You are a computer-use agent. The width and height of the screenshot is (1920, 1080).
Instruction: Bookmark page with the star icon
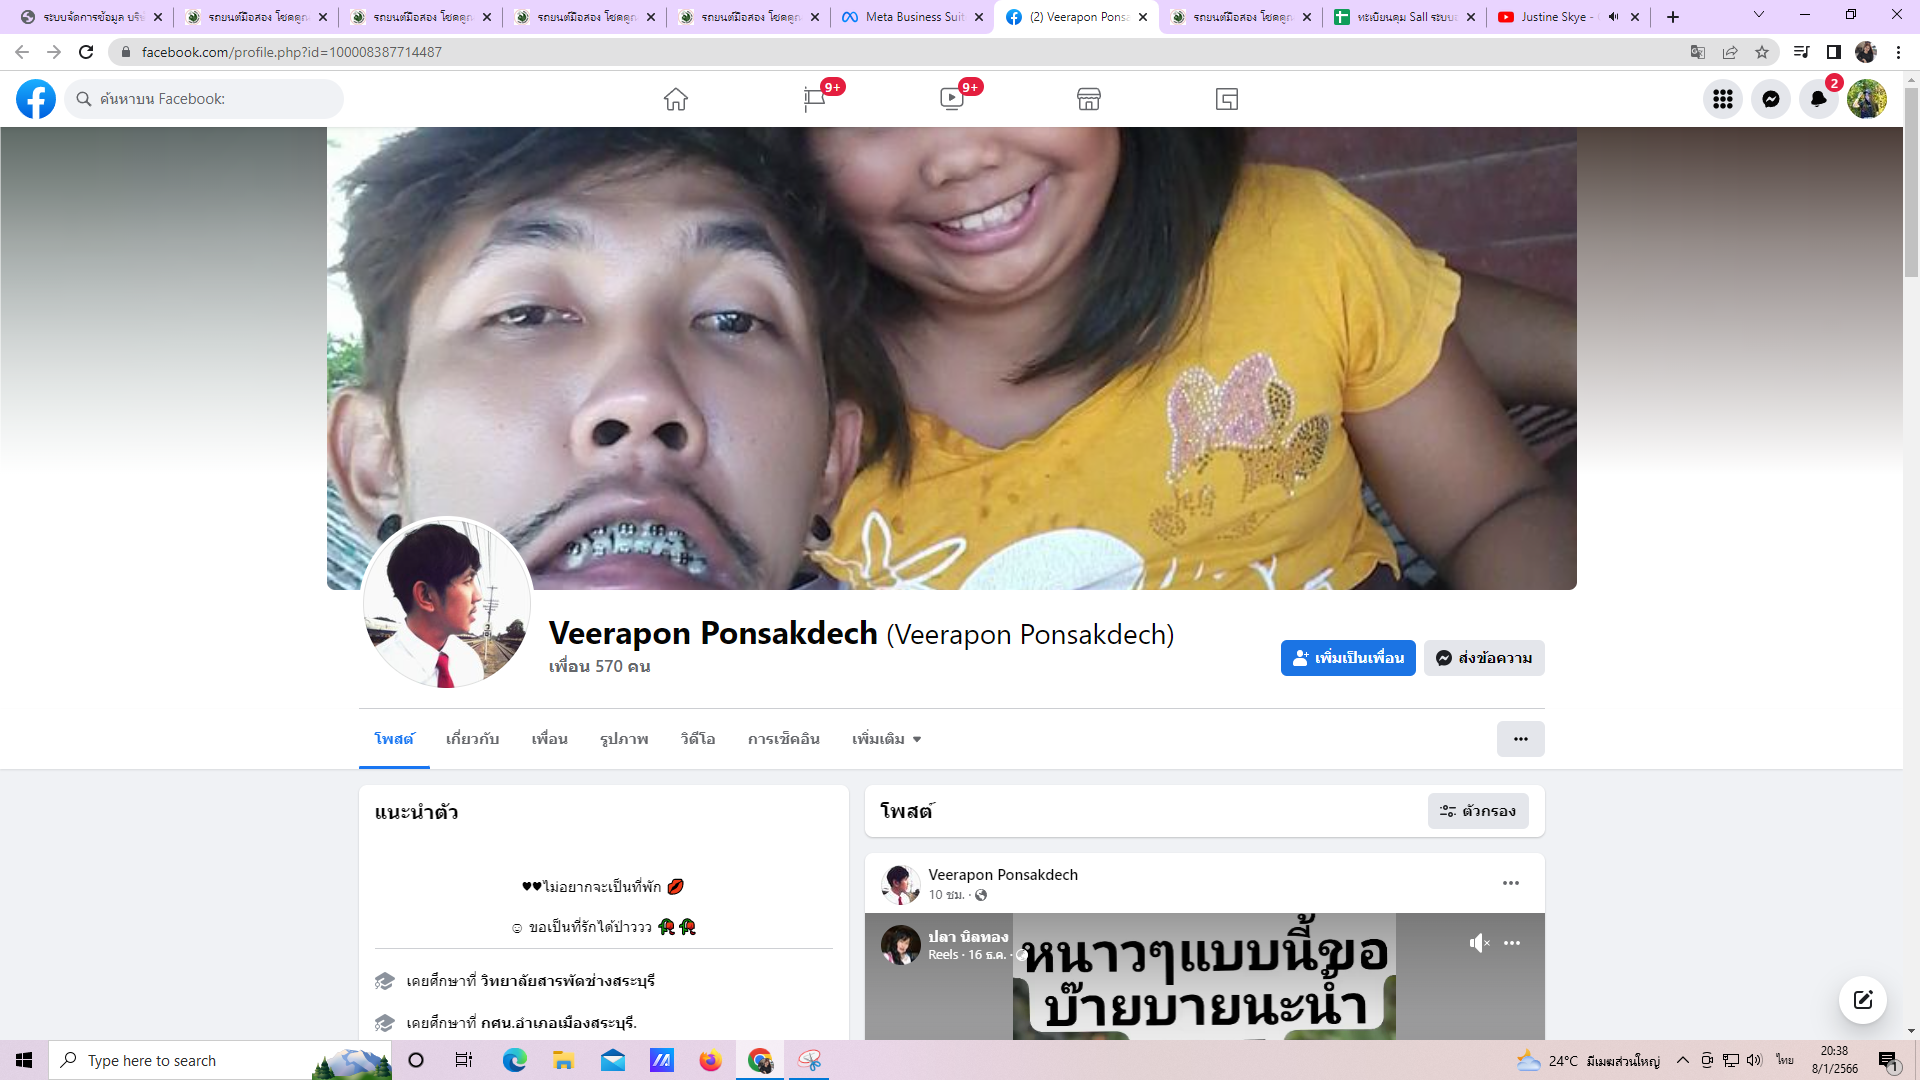[x=1762, y=52]
